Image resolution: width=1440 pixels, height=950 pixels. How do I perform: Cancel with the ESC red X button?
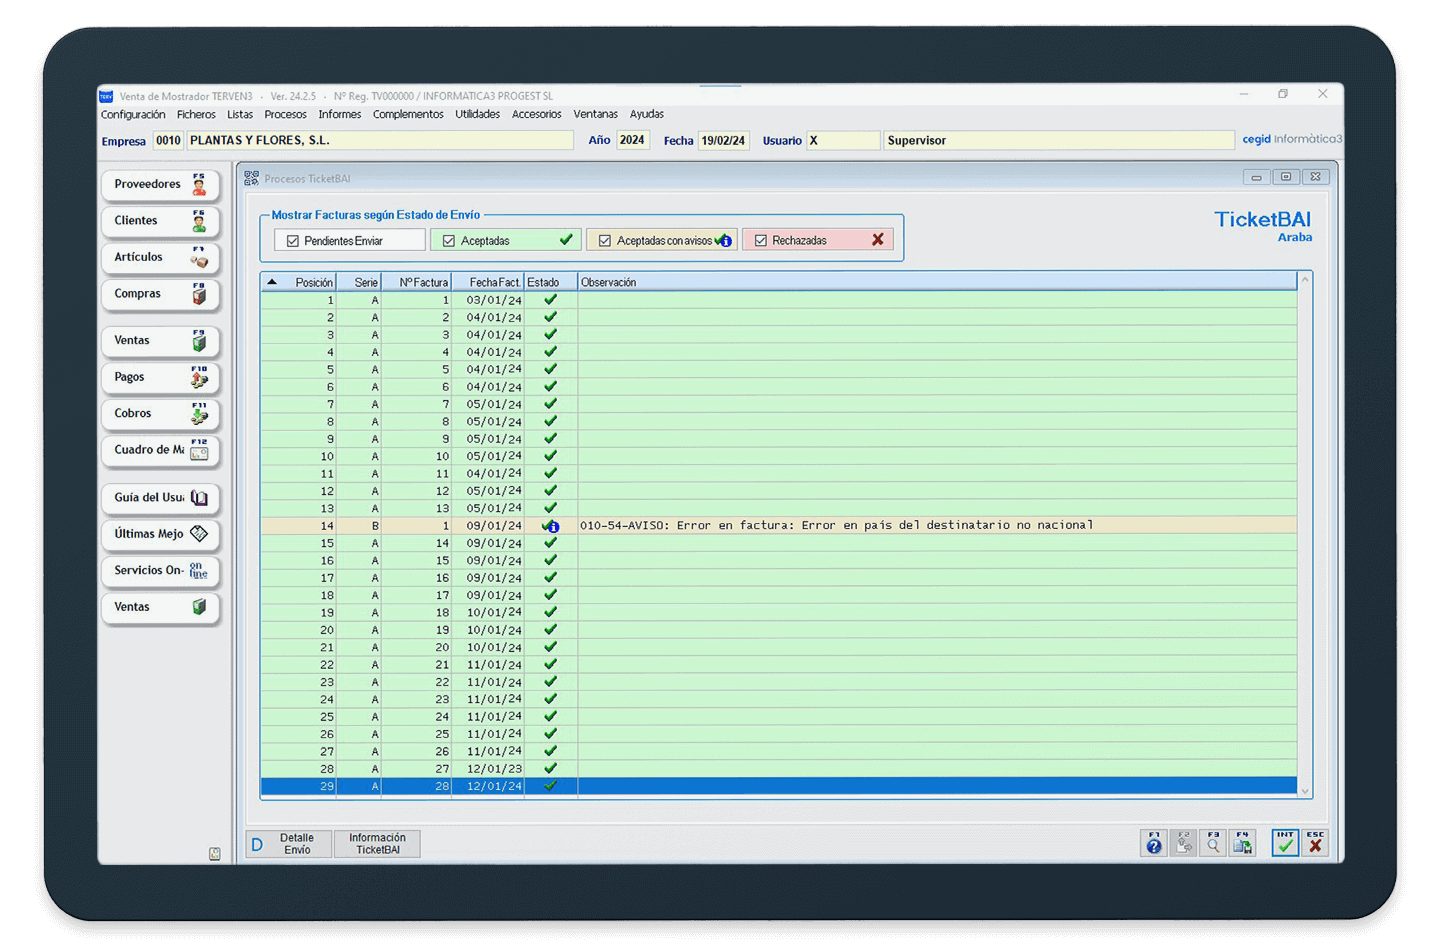pos(1315,843)
